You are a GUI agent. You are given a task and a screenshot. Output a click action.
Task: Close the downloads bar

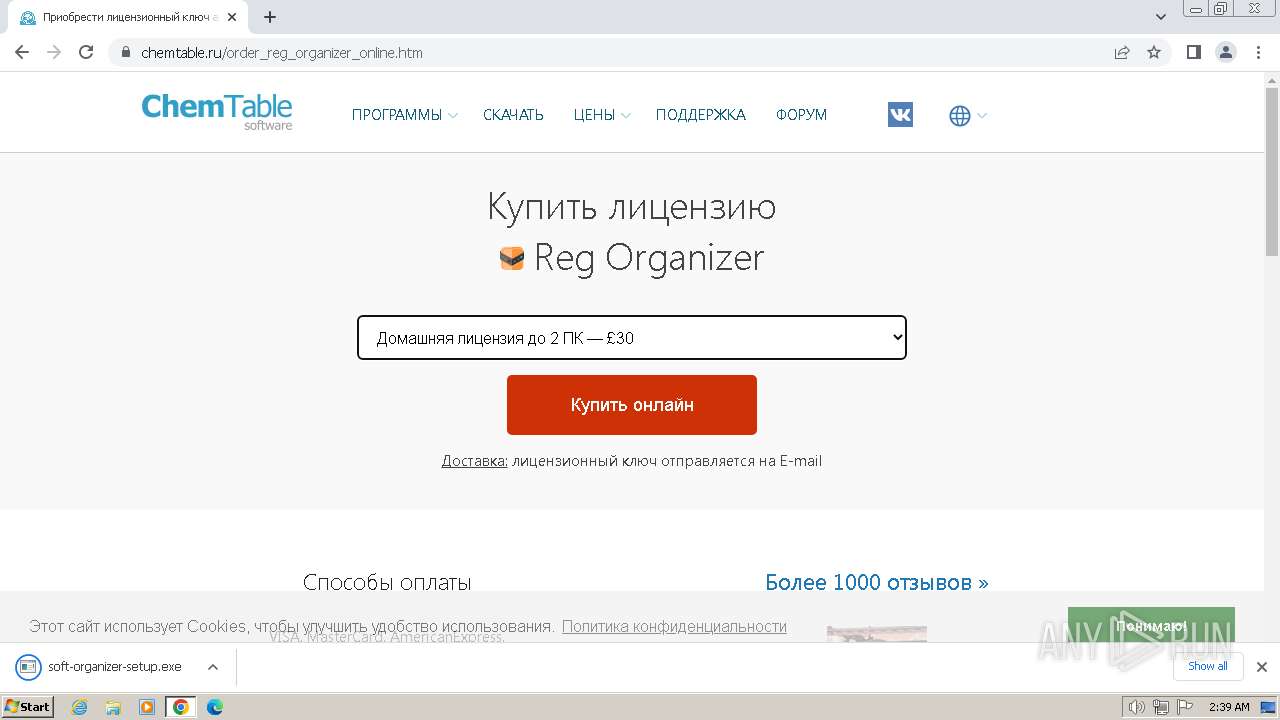1261,667
